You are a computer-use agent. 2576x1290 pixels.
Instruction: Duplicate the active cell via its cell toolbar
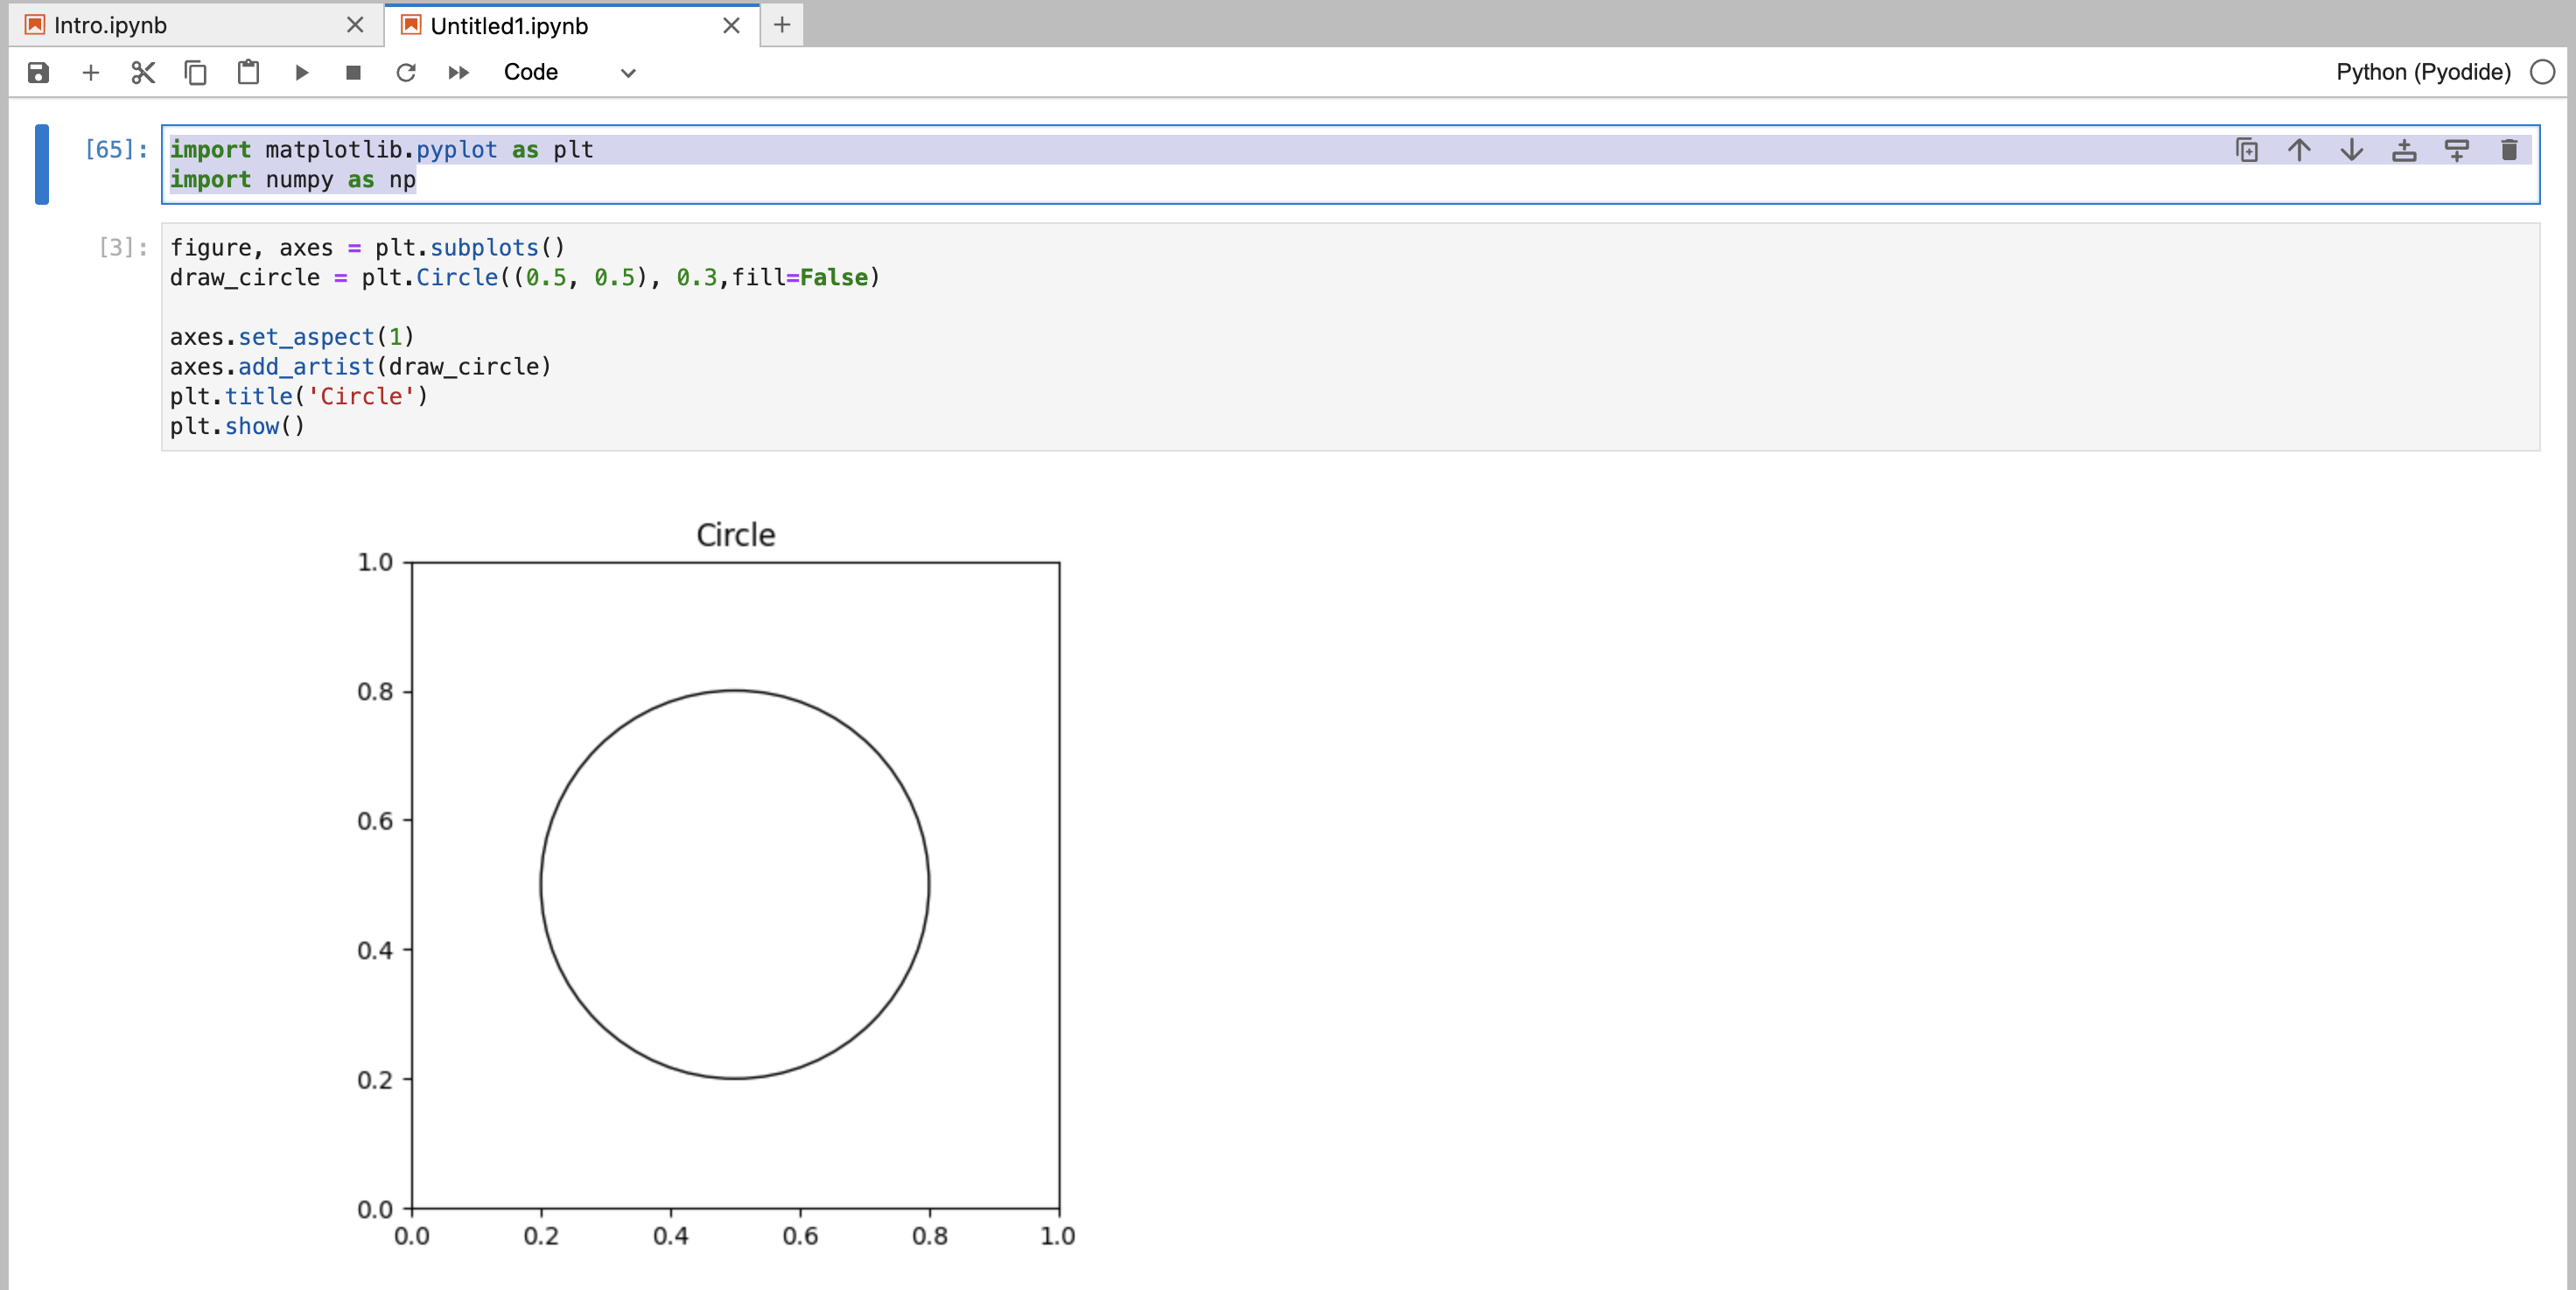(x=2246, y=150)
